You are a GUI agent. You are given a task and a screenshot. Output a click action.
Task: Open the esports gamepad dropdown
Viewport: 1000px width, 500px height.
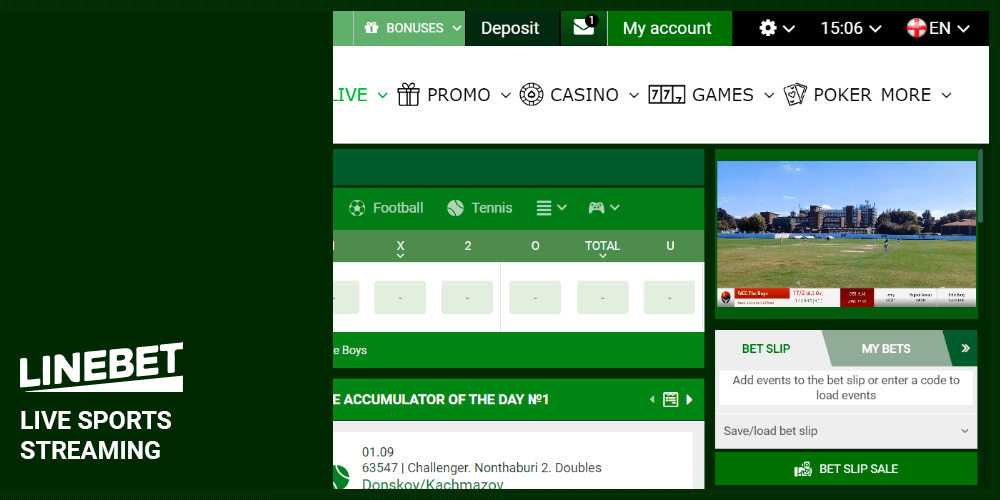603,208
